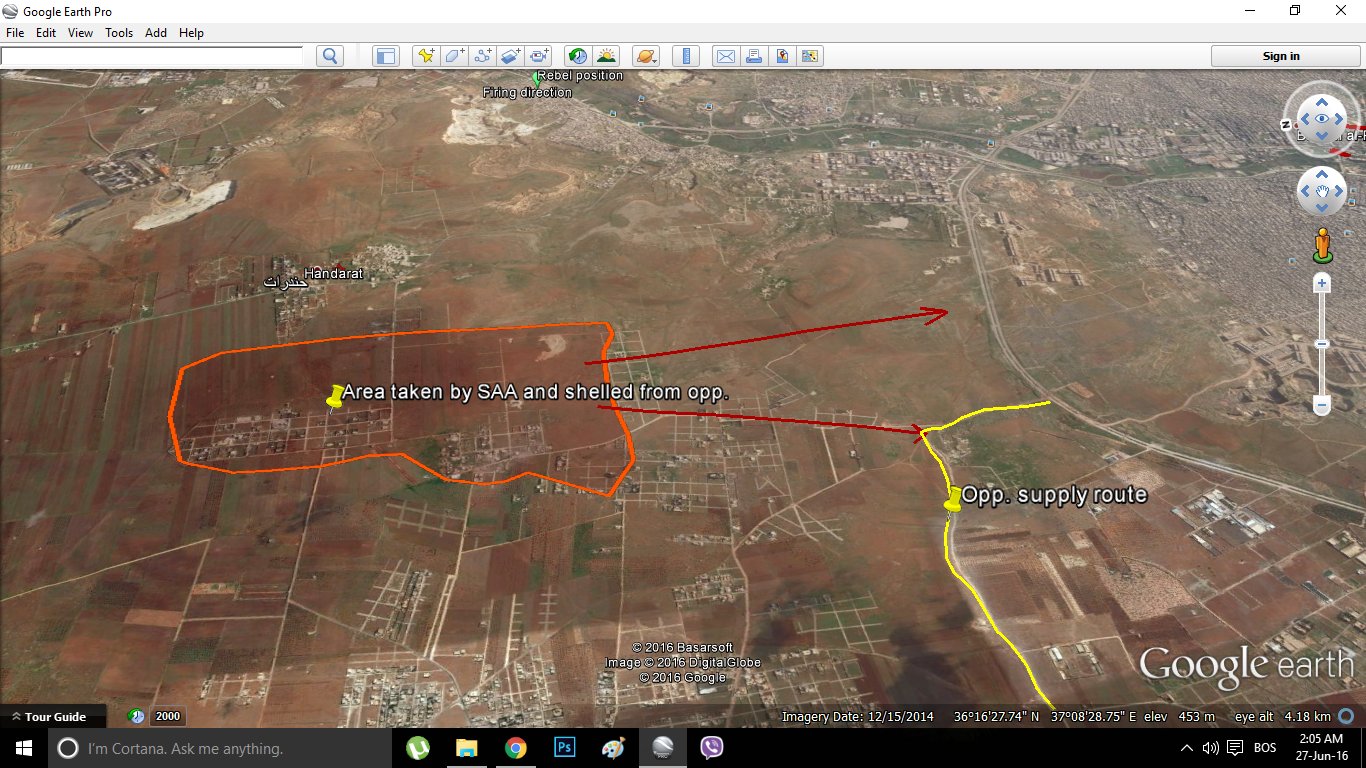Click the Print toolbar icon
The height and width of the screenshot is (768, 1366).
754,56
